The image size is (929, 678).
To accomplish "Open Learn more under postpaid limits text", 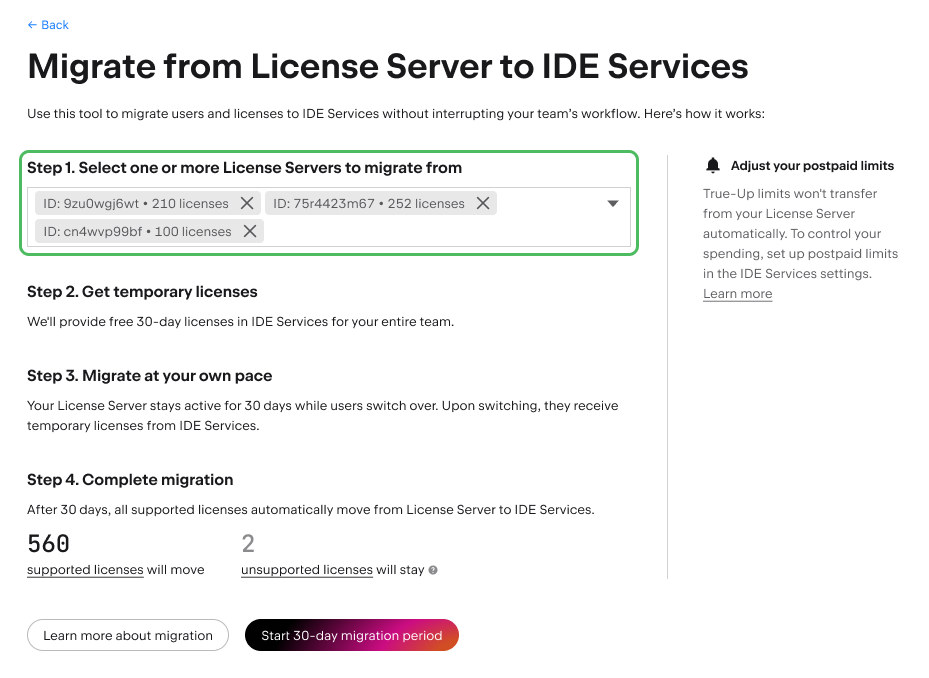I will coord(737,293).
